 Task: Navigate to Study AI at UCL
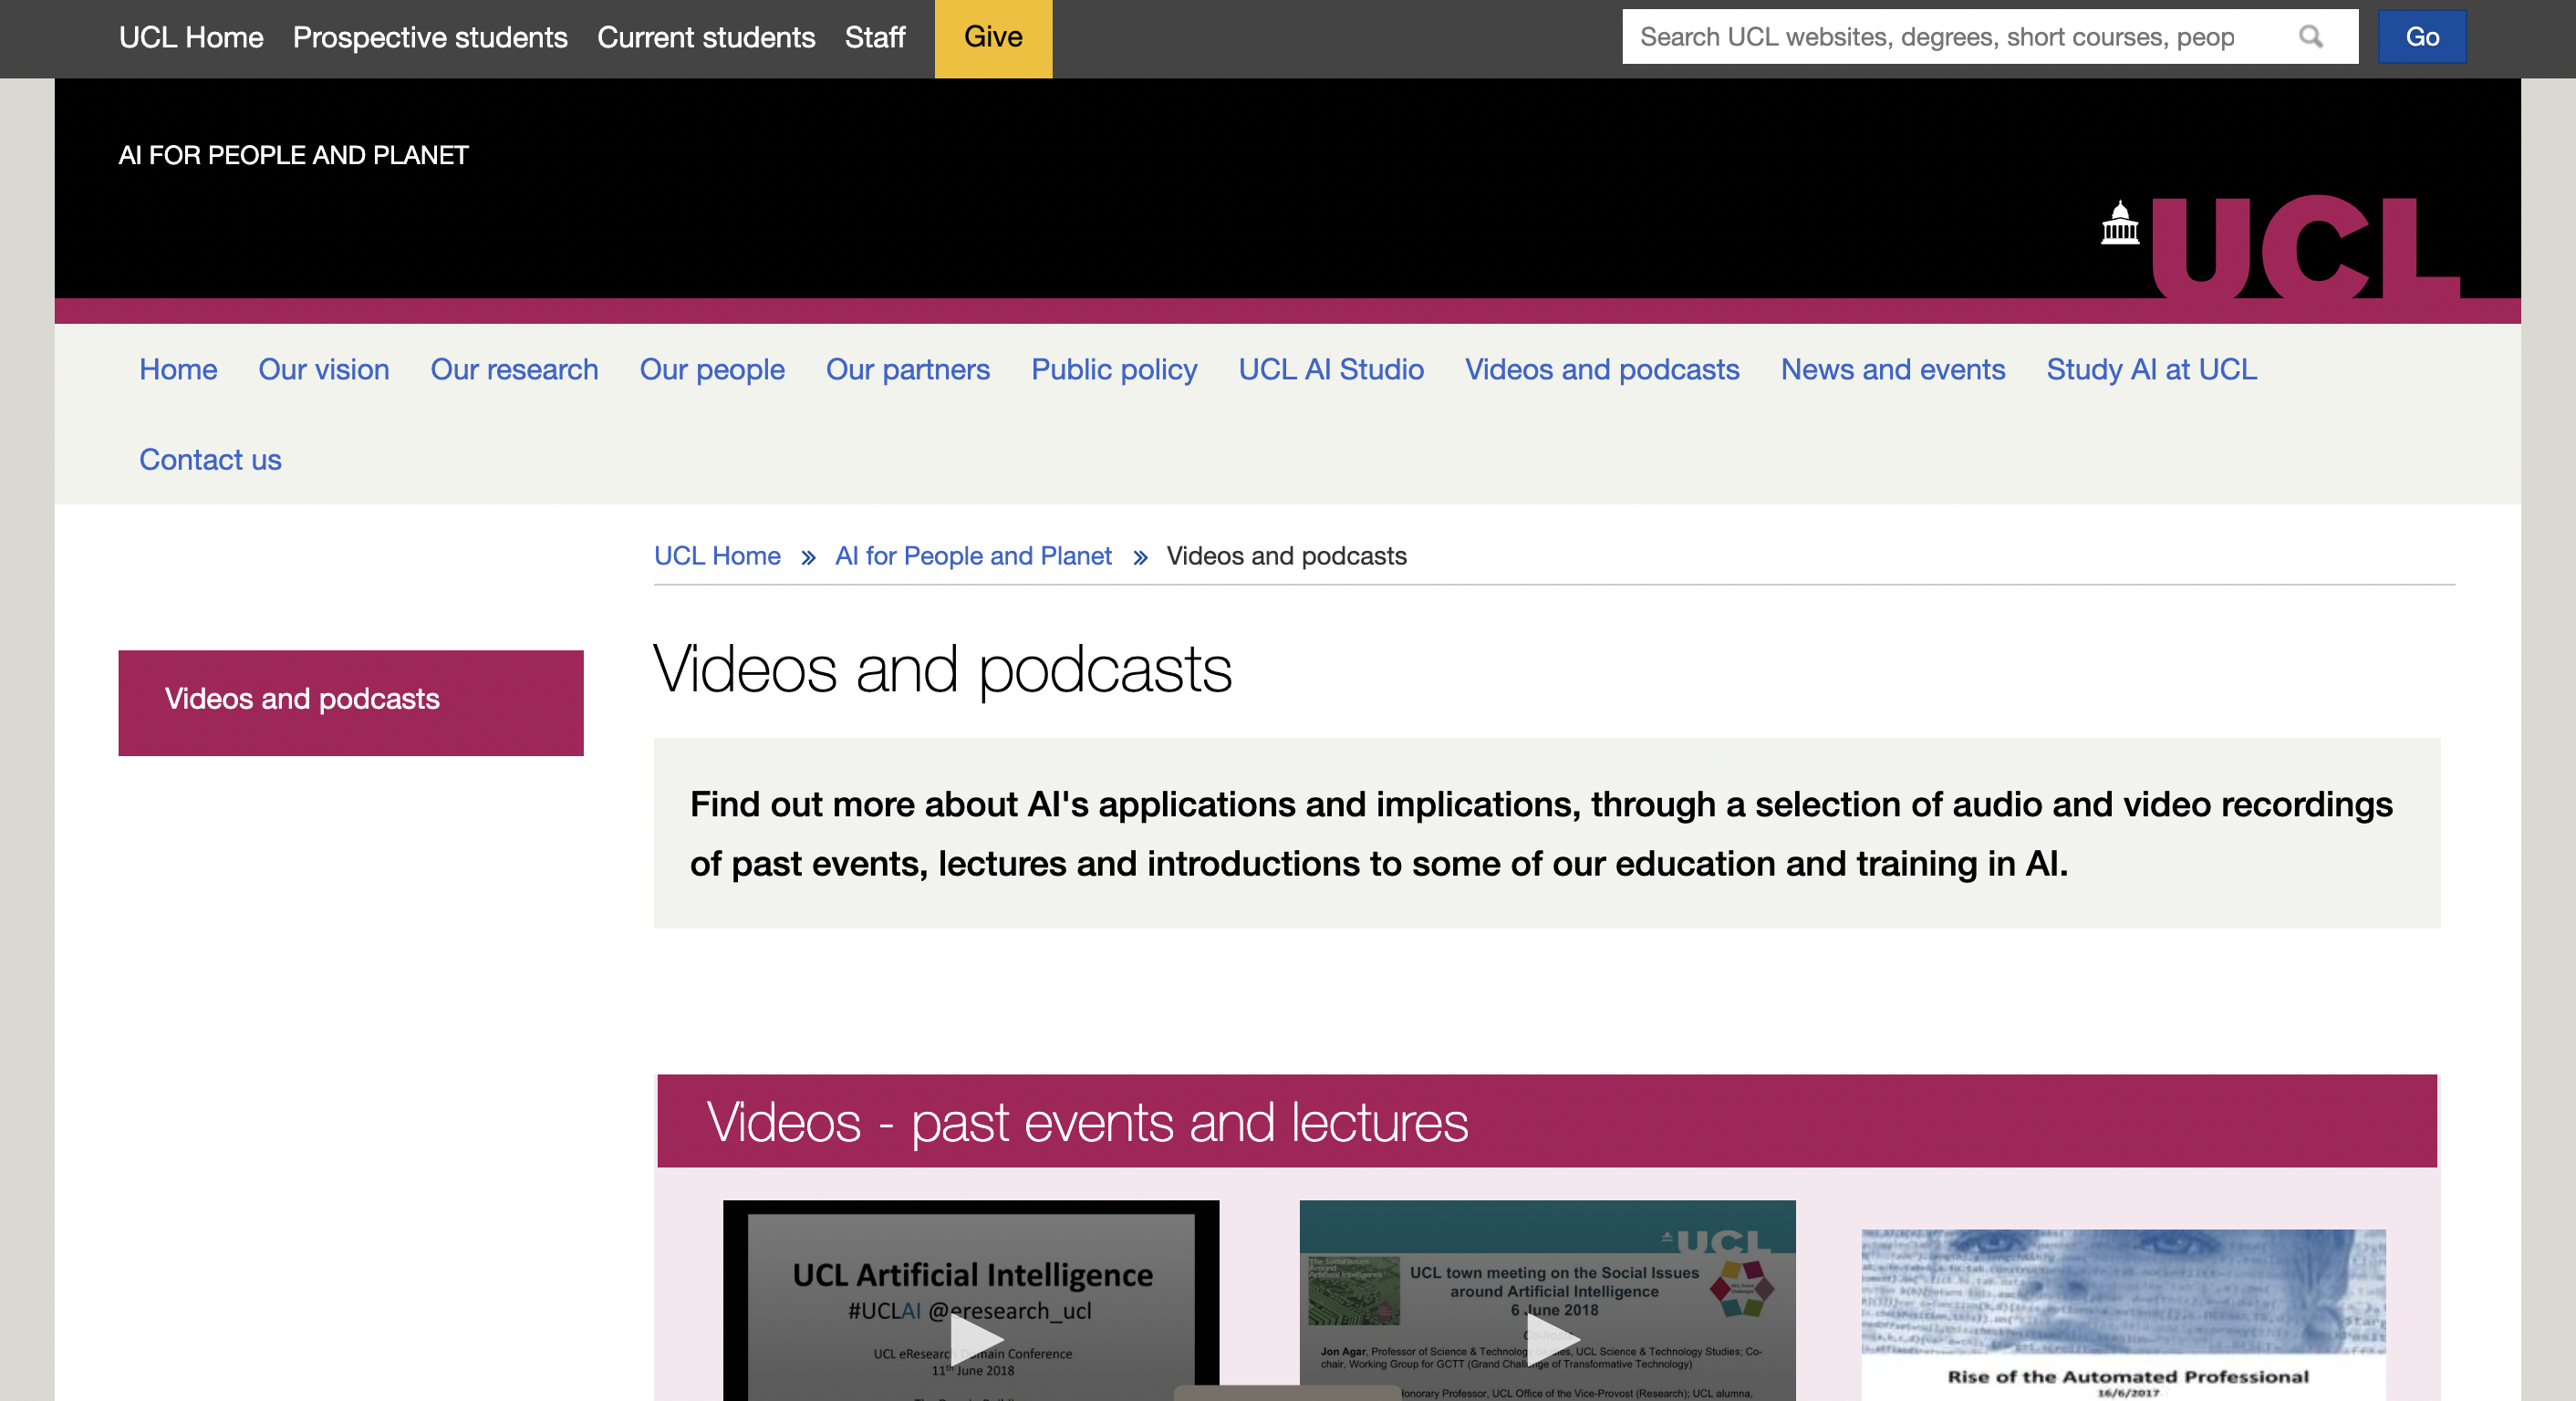coord(2151,370)
